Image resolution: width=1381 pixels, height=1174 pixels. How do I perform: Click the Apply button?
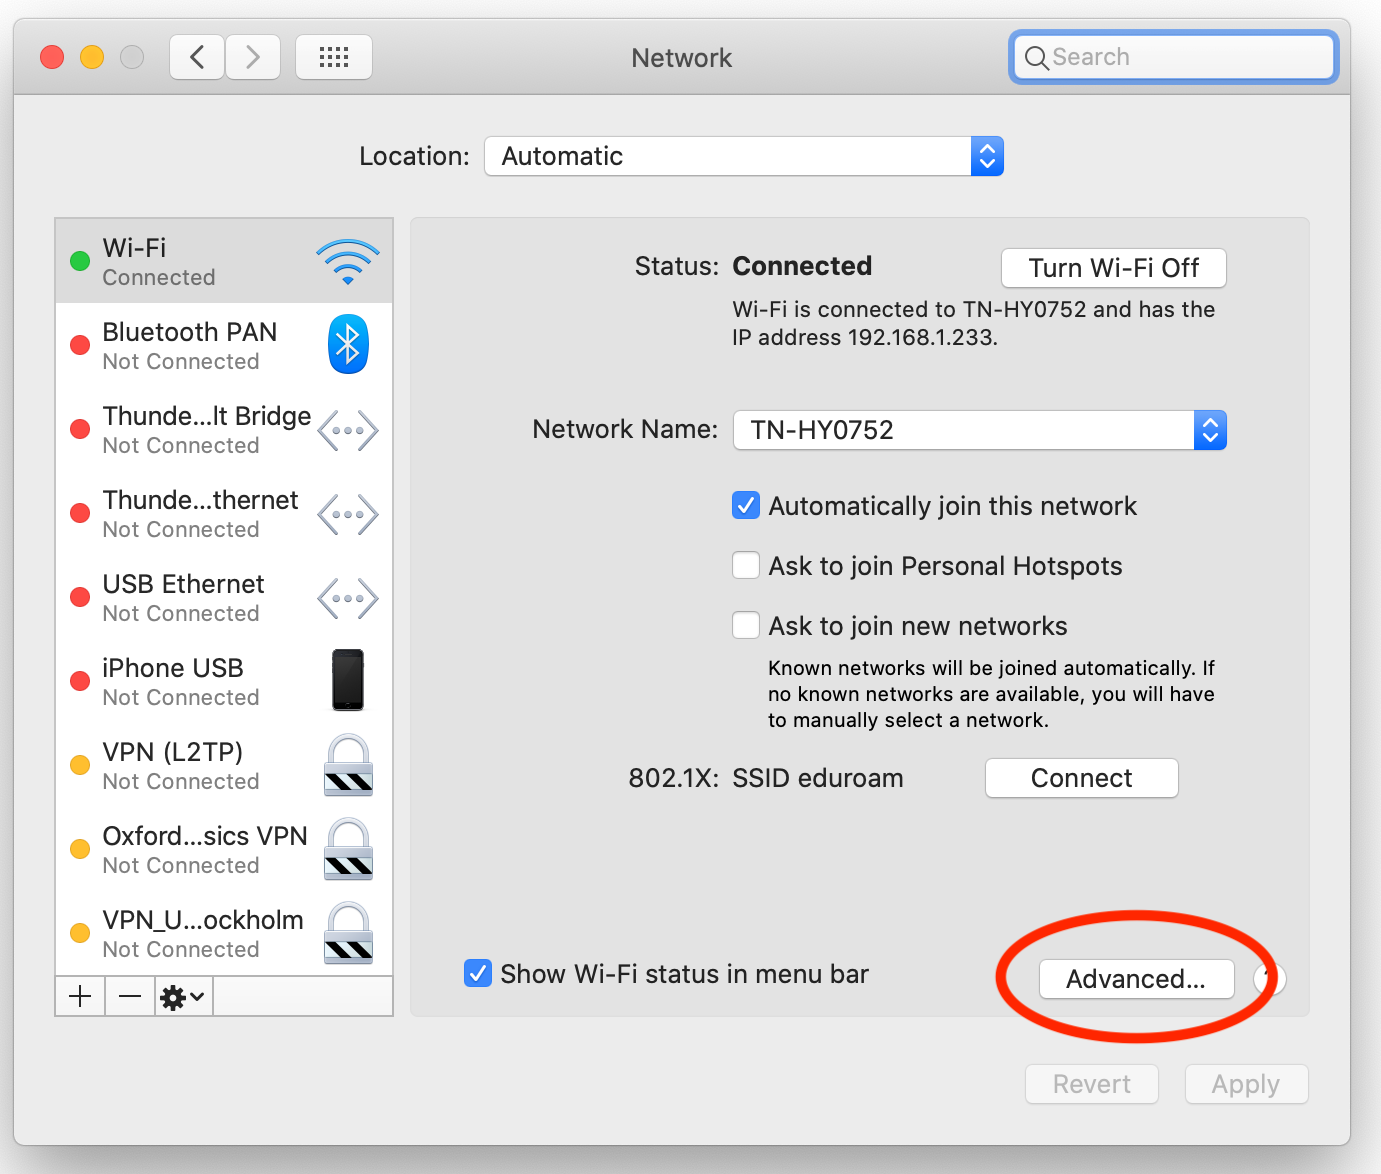1246,1084
